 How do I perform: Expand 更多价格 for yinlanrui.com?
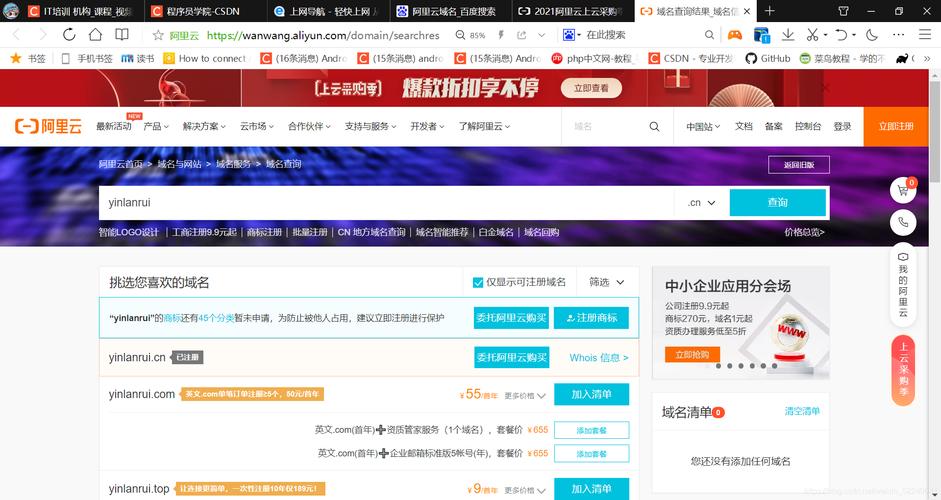[525, 396]
